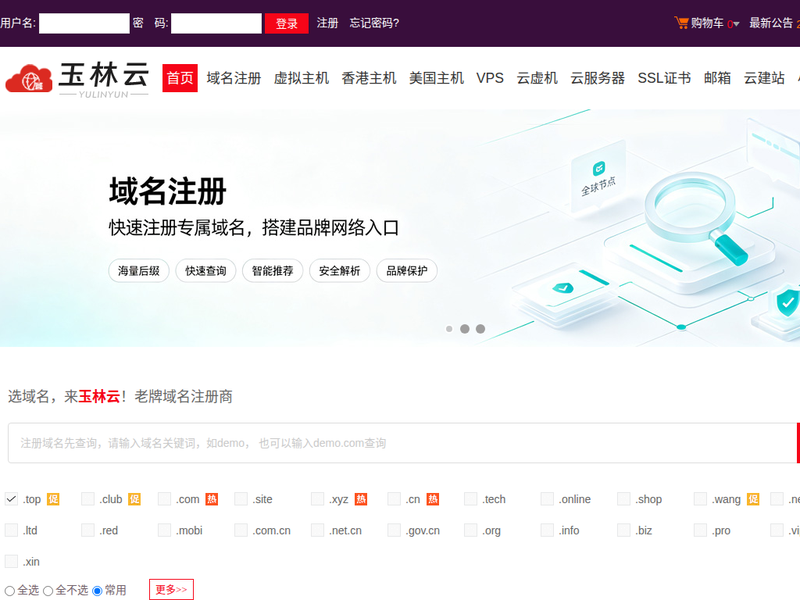
Task: Go to the 首页 home tab
Action: pyautogui.click(x=180, y=78)
